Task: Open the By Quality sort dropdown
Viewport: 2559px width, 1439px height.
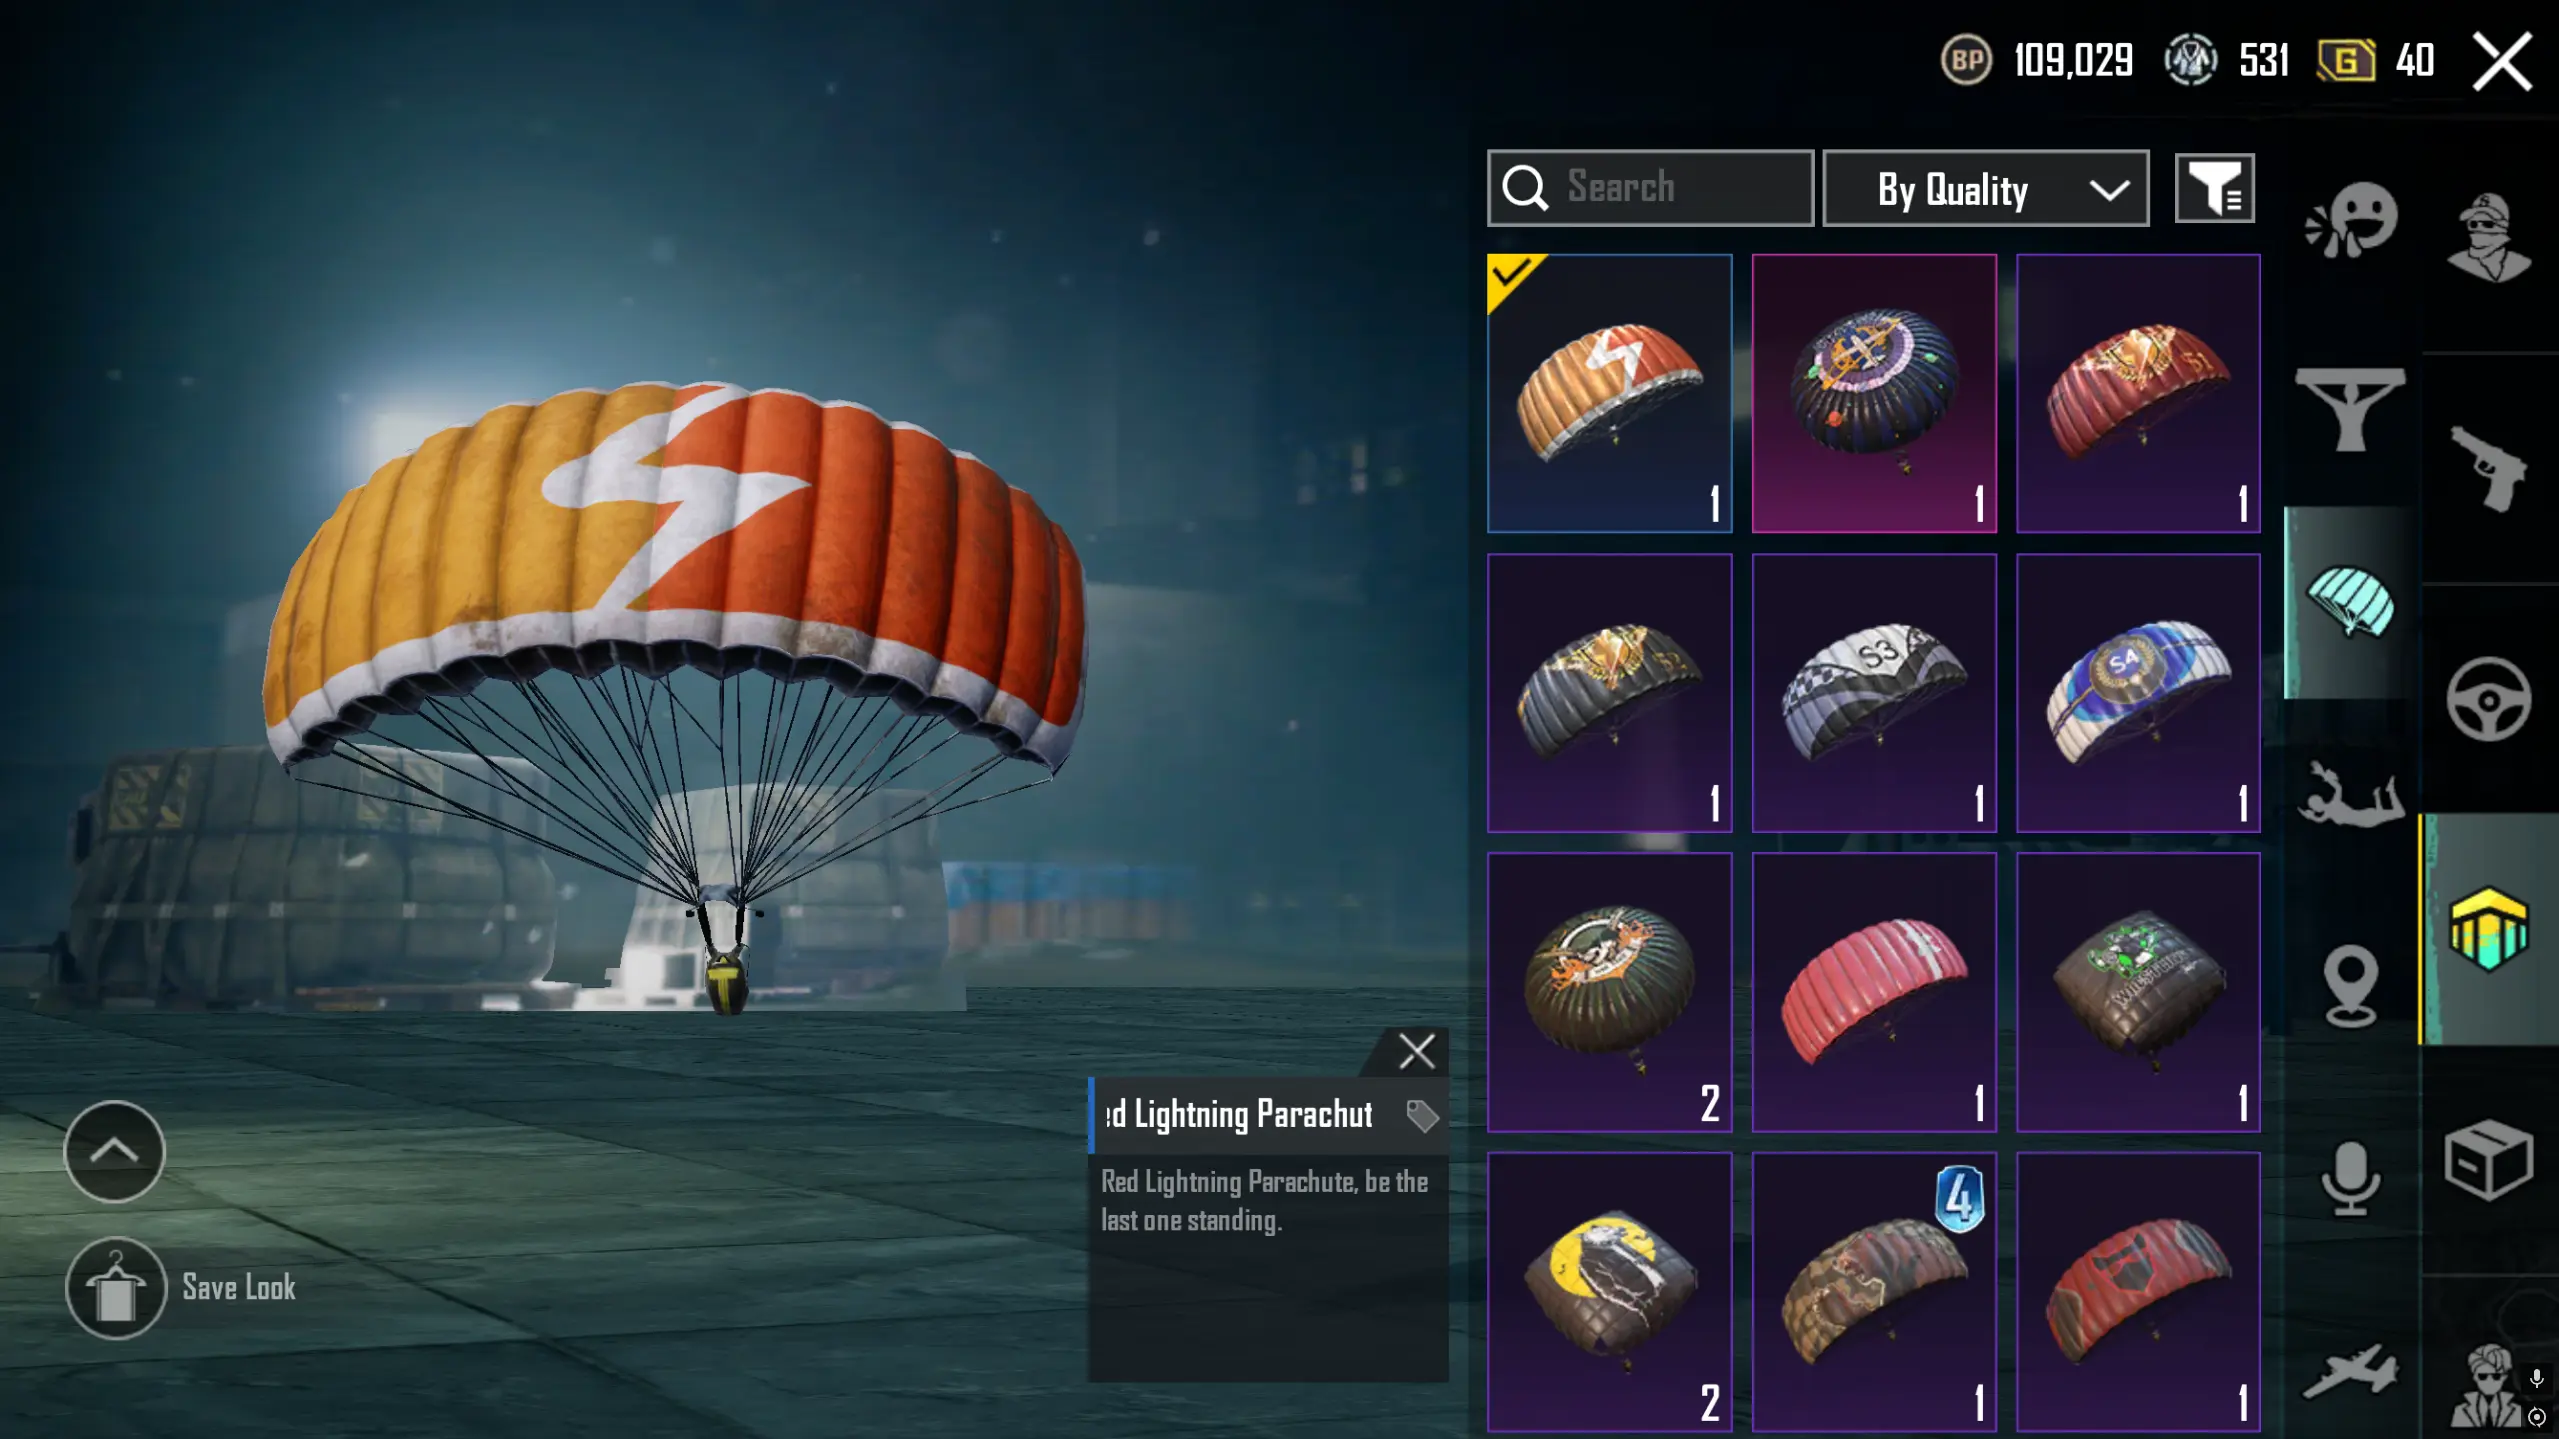Action: coord(1985,188)
